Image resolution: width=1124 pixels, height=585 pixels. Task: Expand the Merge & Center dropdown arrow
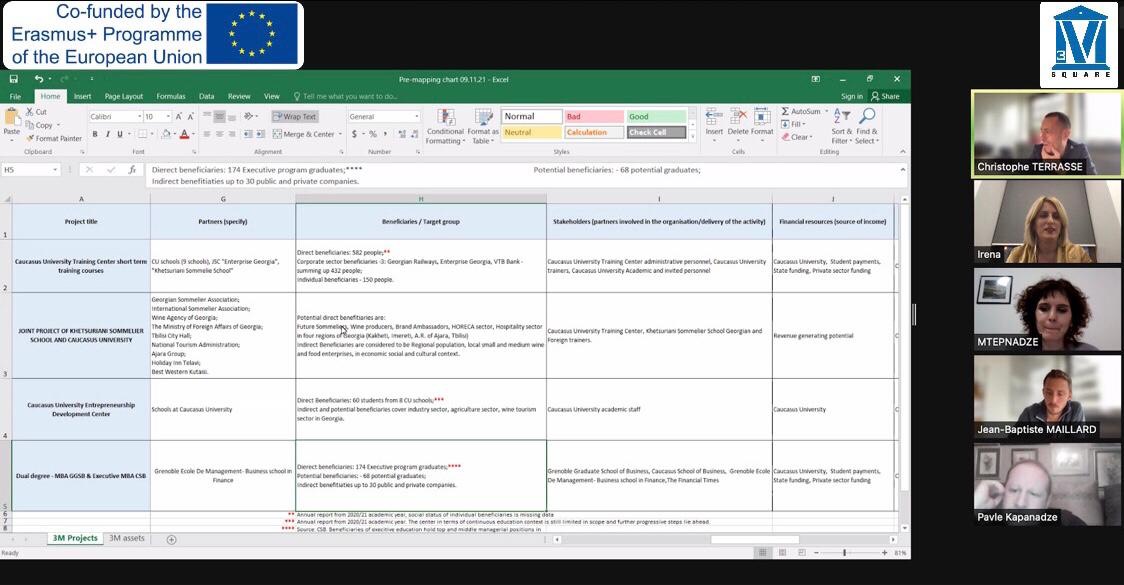tap(340, 134)
